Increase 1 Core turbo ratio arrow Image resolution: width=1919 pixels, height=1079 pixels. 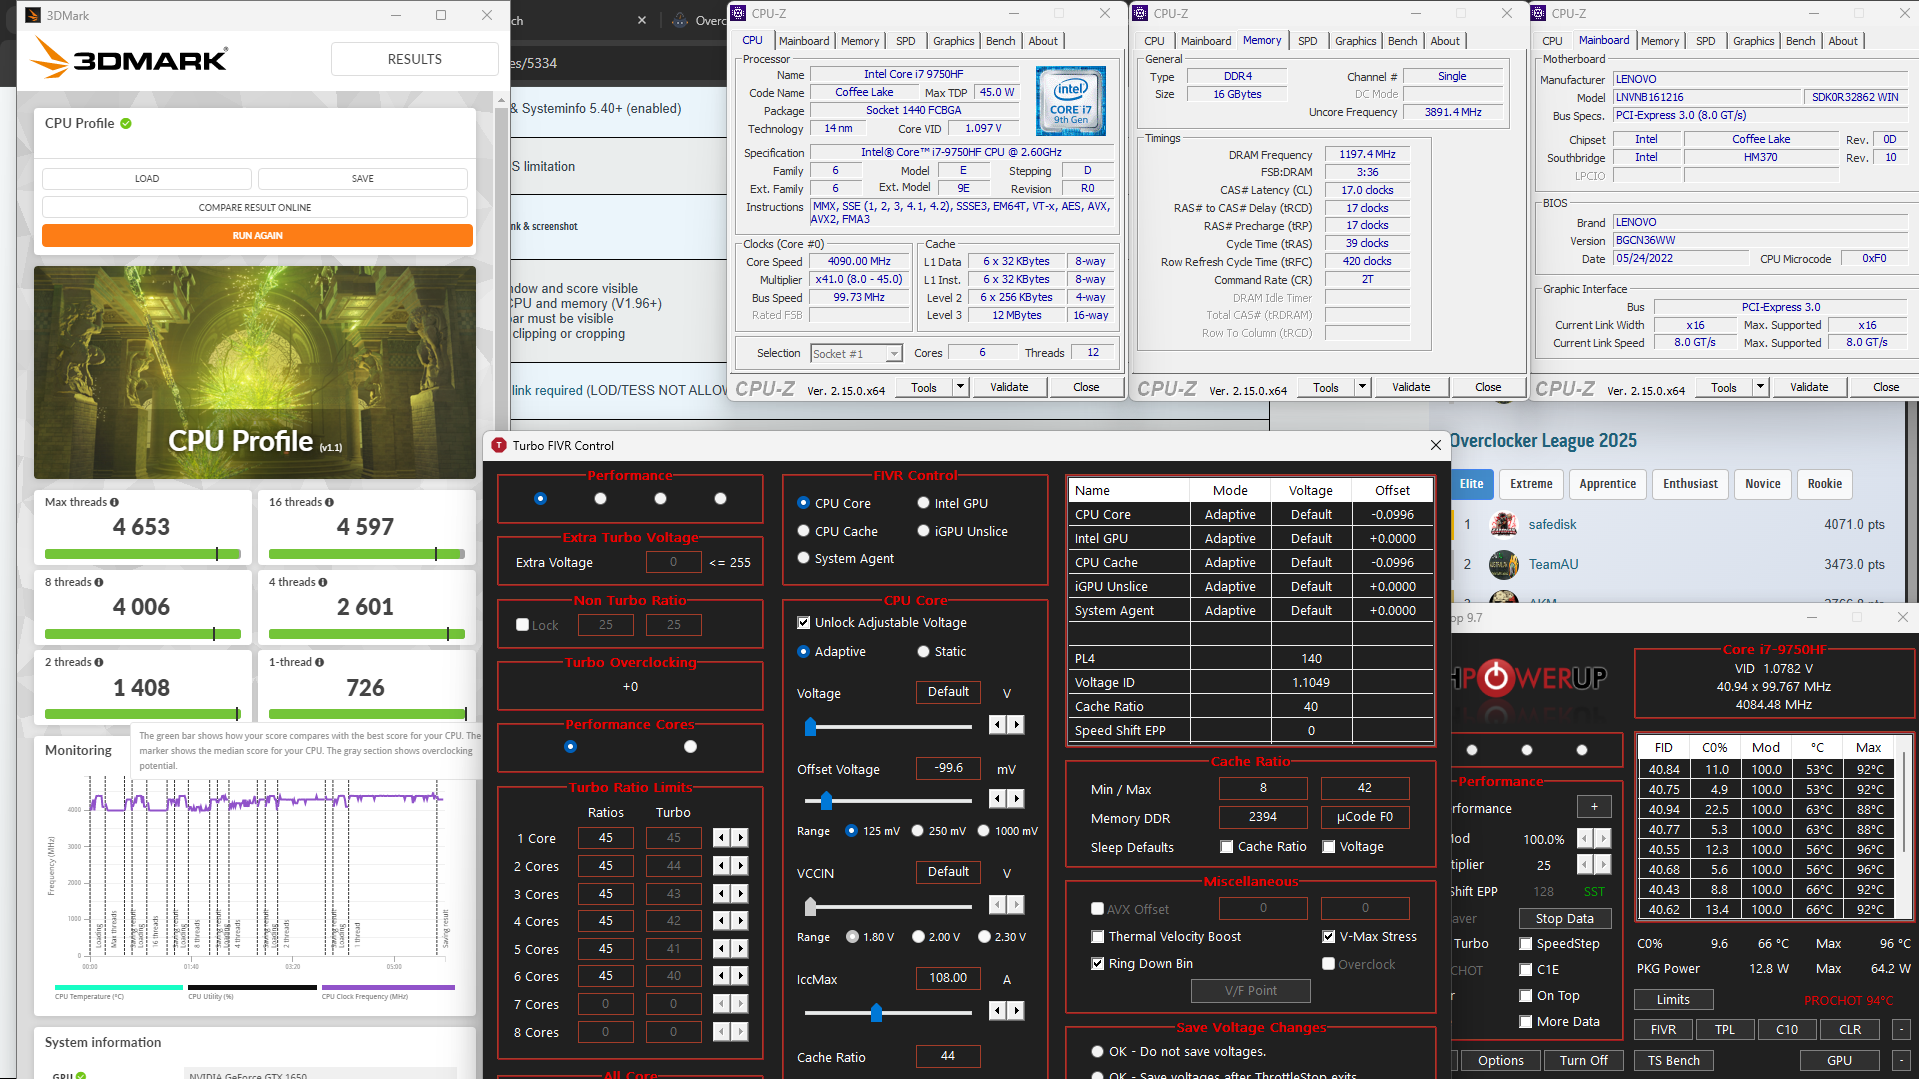point(740,838)
